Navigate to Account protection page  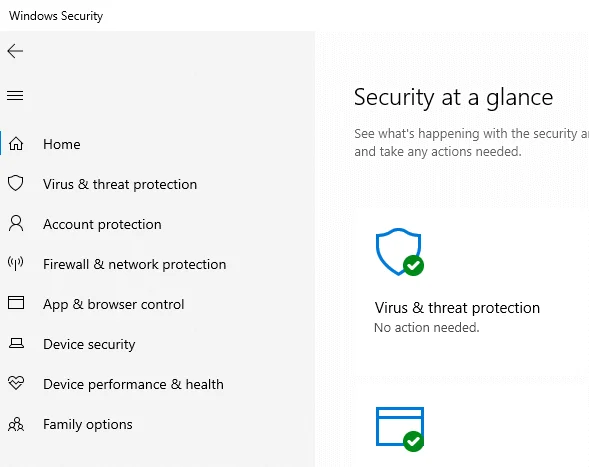[x=102, y=224]
